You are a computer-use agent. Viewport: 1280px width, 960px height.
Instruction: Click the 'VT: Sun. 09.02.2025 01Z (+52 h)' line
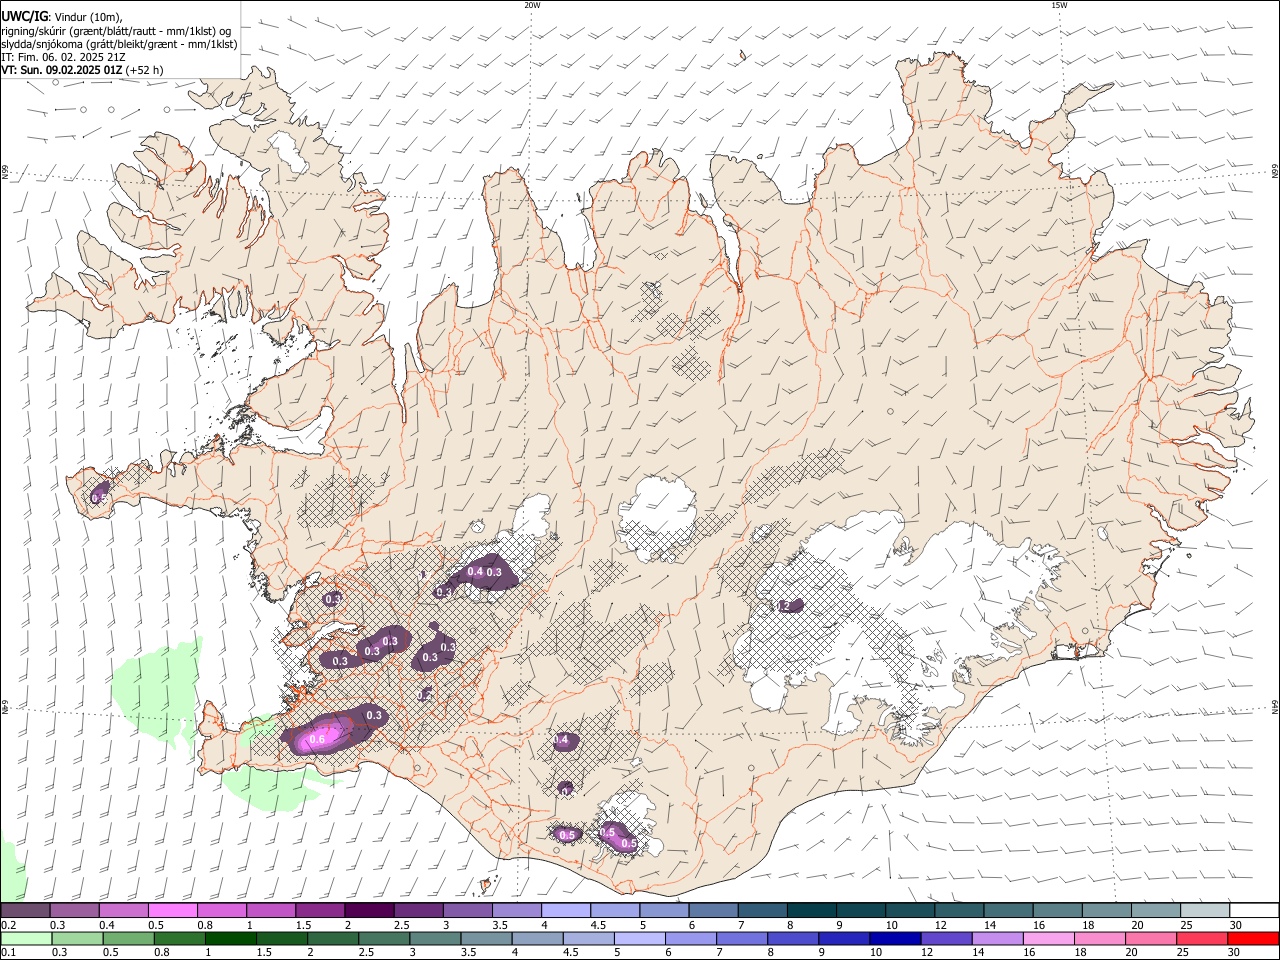[x=82, y=70]
